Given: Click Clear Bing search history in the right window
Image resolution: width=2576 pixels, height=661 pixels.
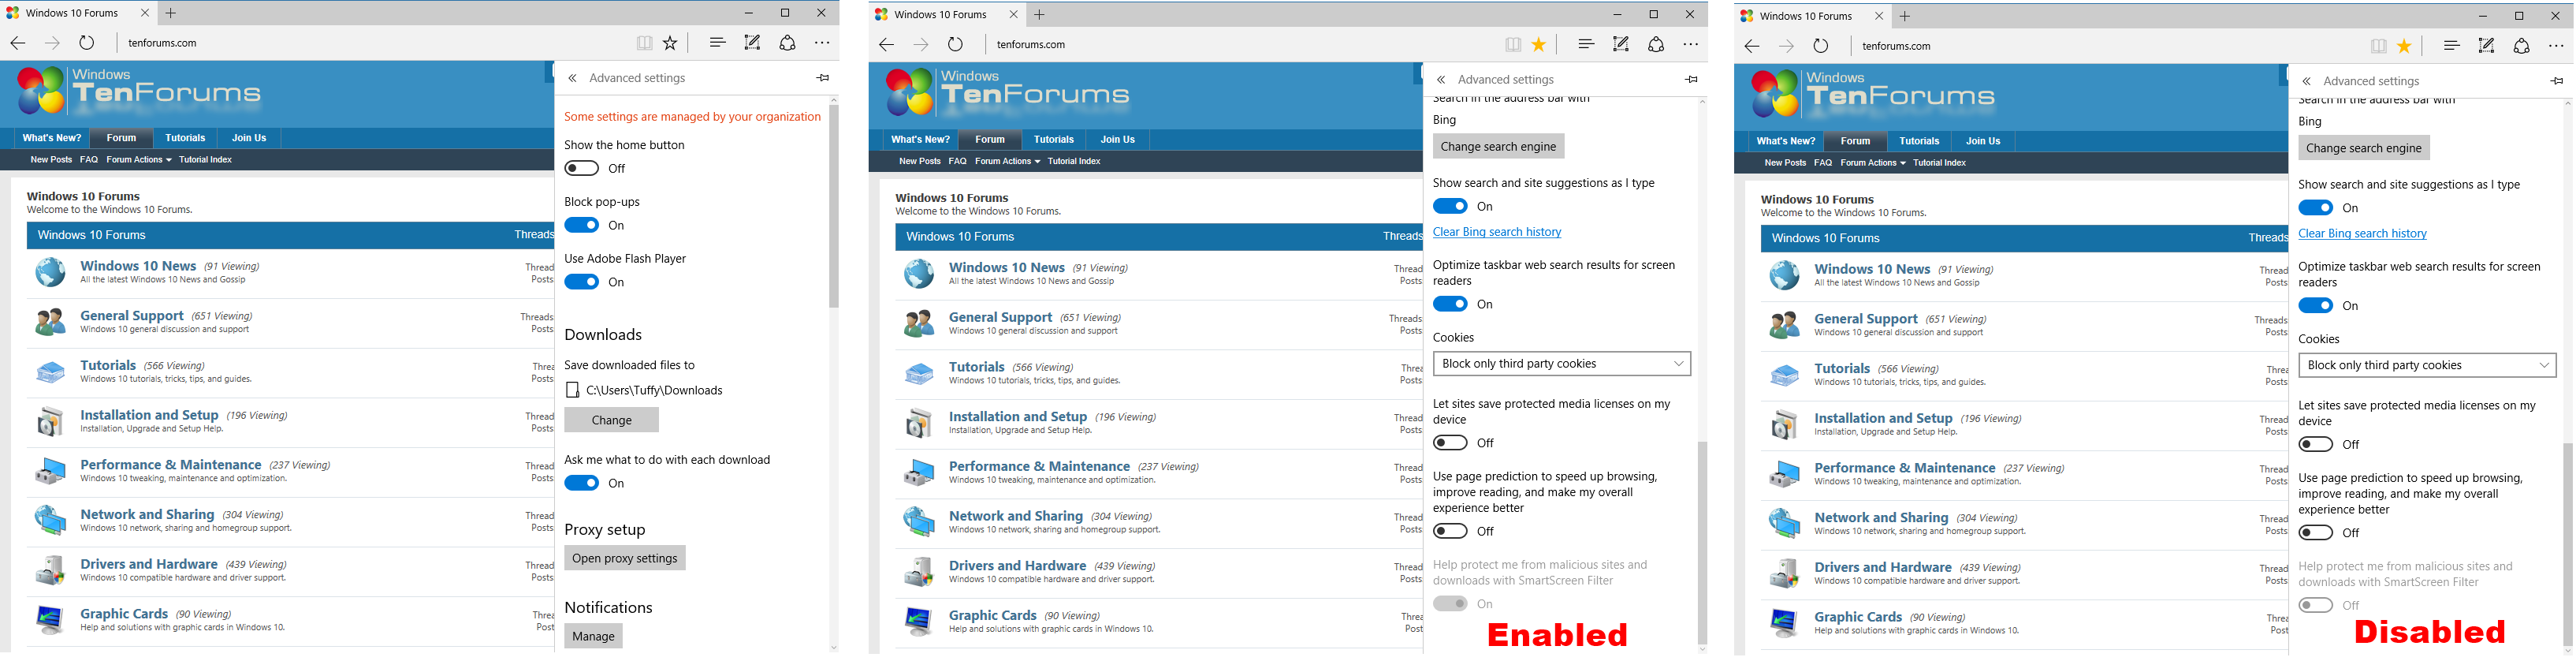Looking at the screenshot, I should point(2362,234).
